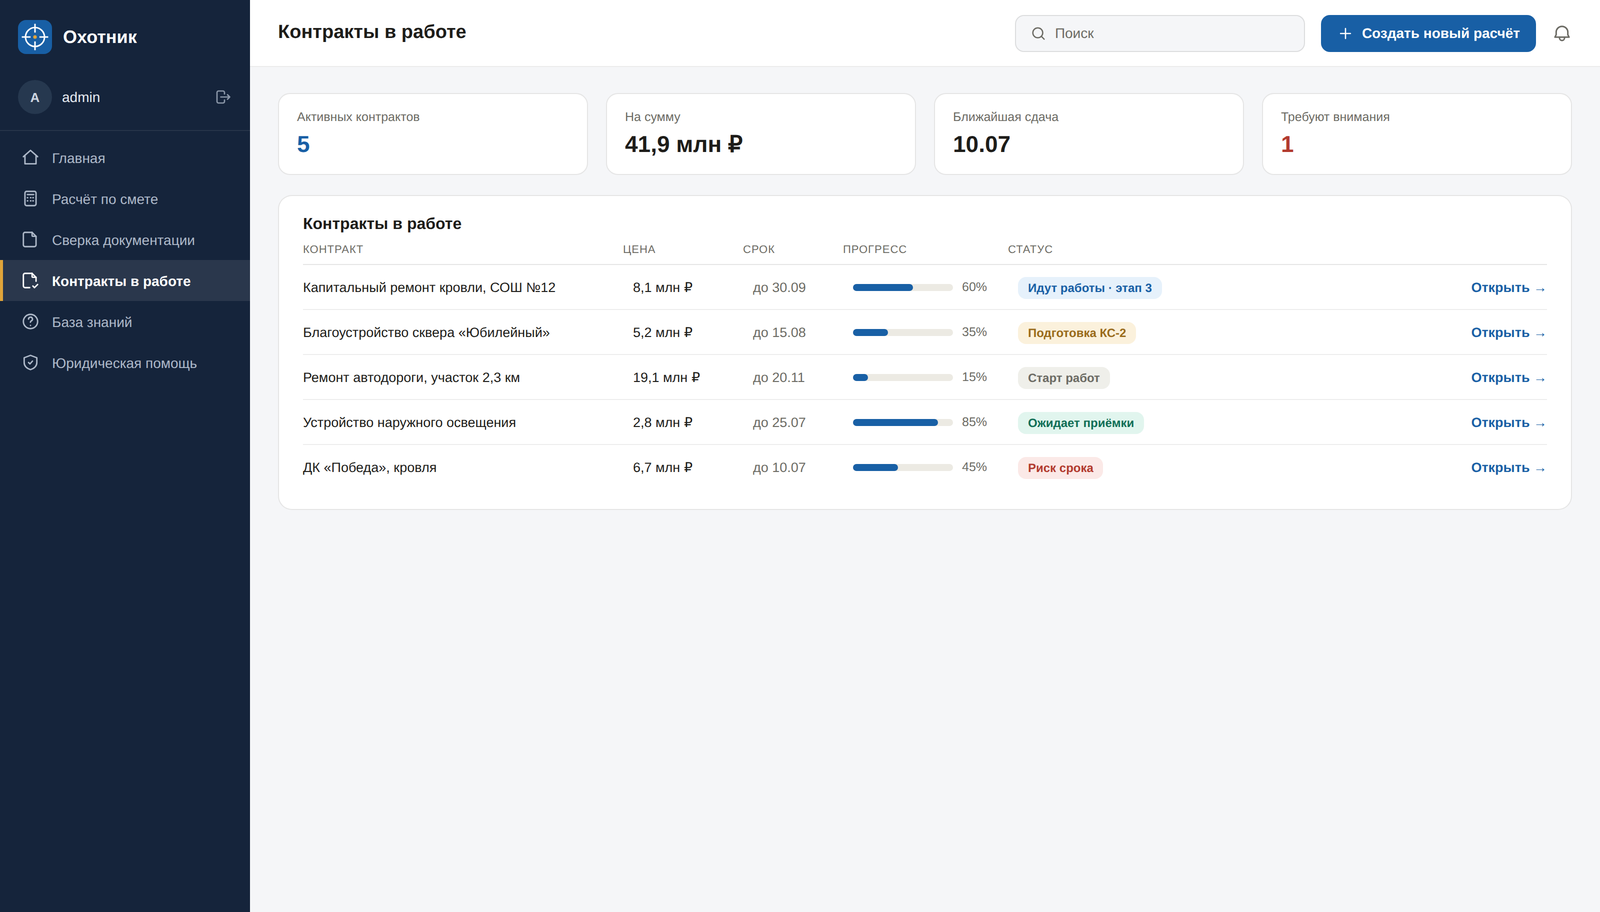
Task: Click the На сумму 41,9 млн ₽ card
Action: click(x=761, y=134)
